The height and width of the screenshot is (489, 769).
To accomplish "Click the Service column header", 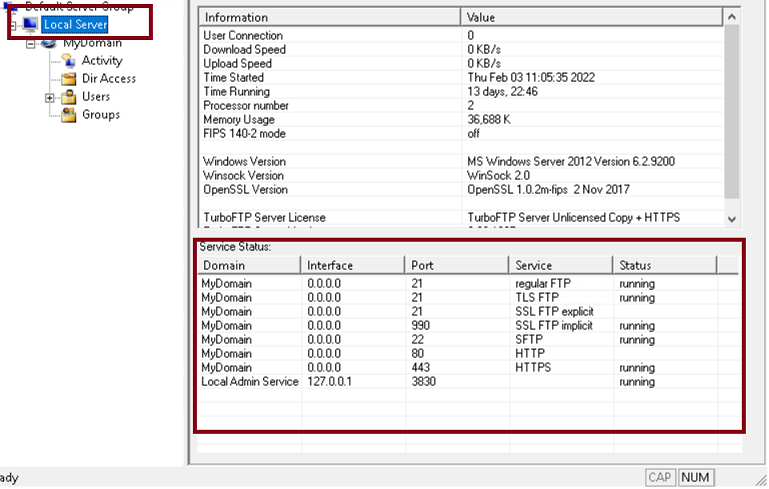I will [x=561, y=265].
